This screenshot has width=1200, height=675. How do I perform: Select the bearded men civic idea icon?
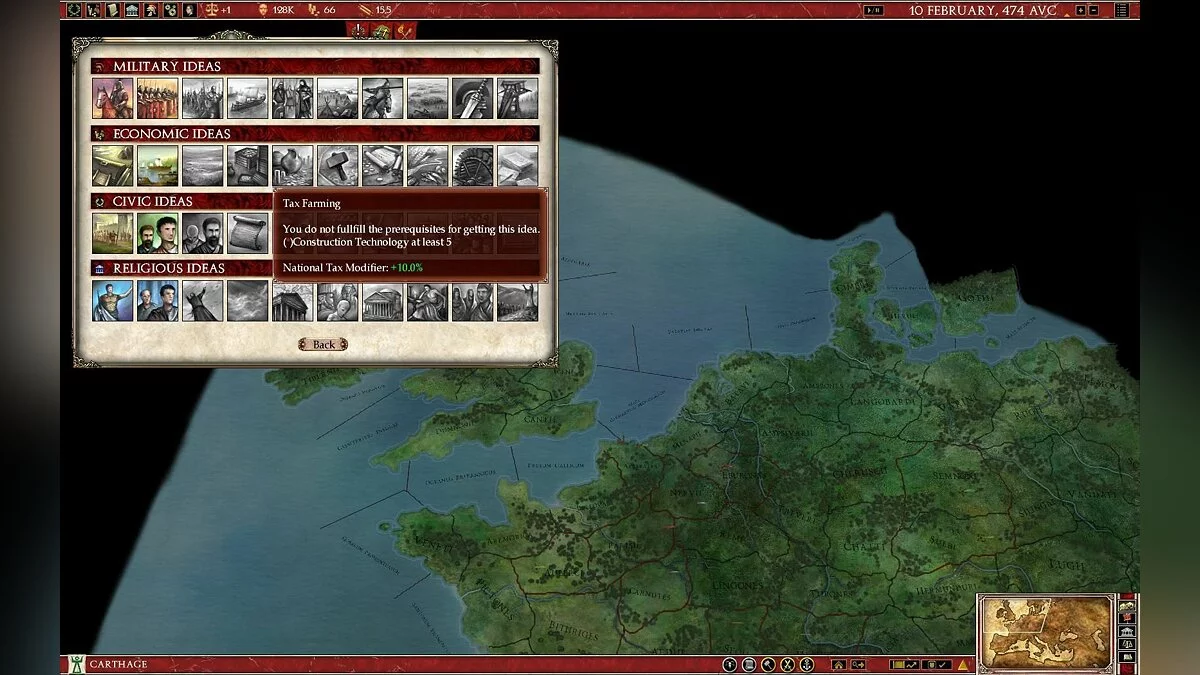coord(202,233)
